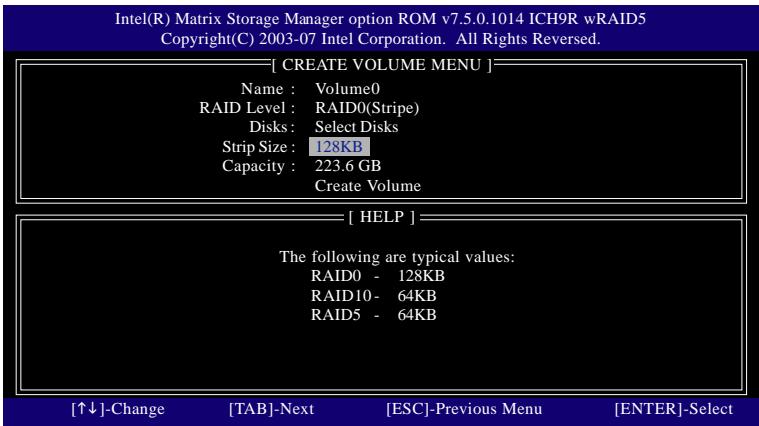The height and width of the screenshot is (426, 759).
Task: Click the Intel Matrix Storage Manager header line
Action: [380, 19]
